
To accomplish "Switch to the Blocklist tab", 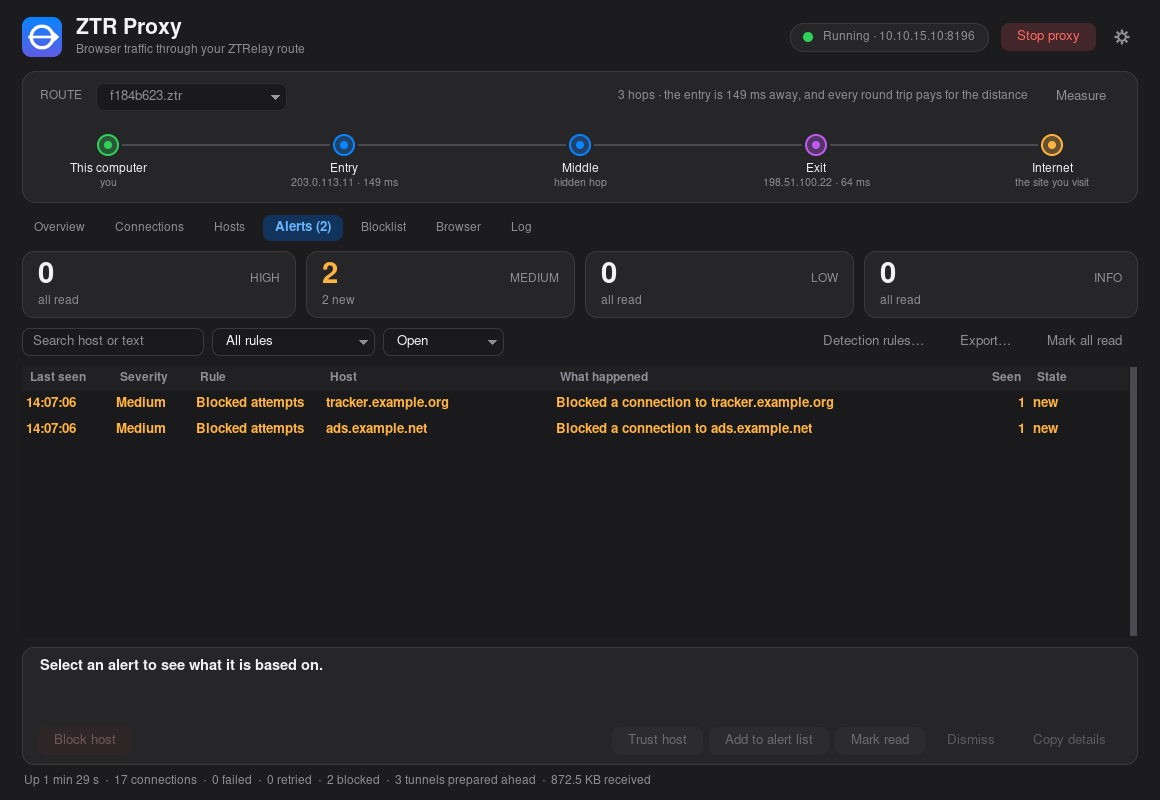I will click(x=383, y=227).
